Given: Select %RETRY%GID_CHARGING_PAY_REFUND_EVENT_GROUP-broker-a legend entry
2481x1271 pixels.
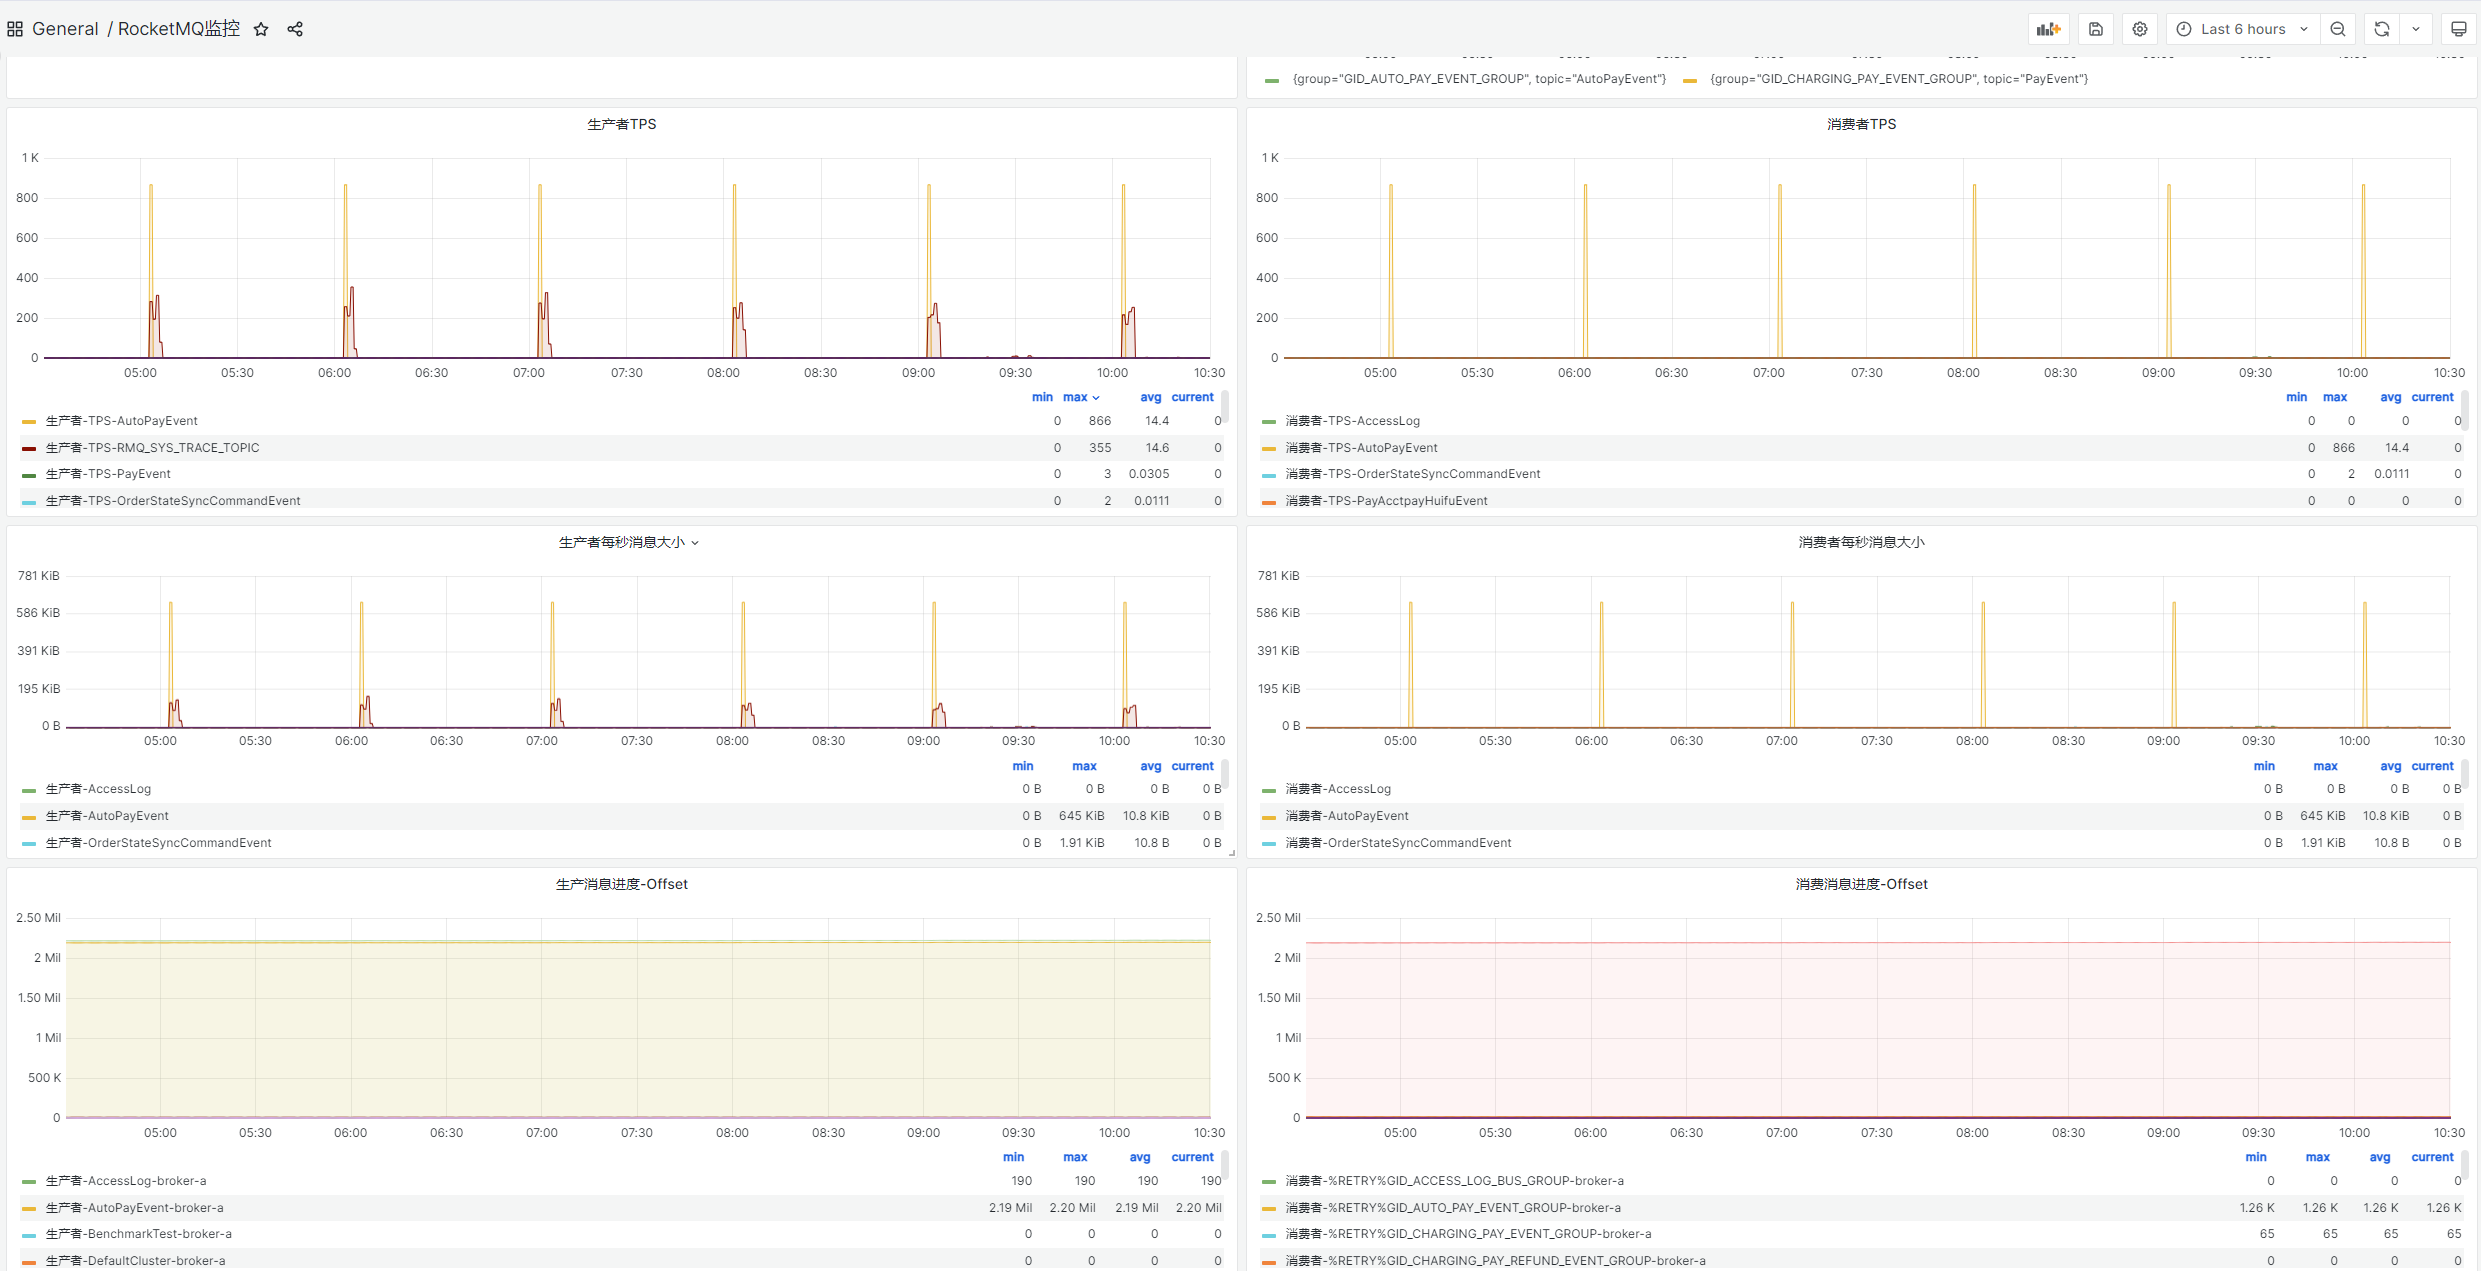Looking at the screenshot, I should 1495,1261.
